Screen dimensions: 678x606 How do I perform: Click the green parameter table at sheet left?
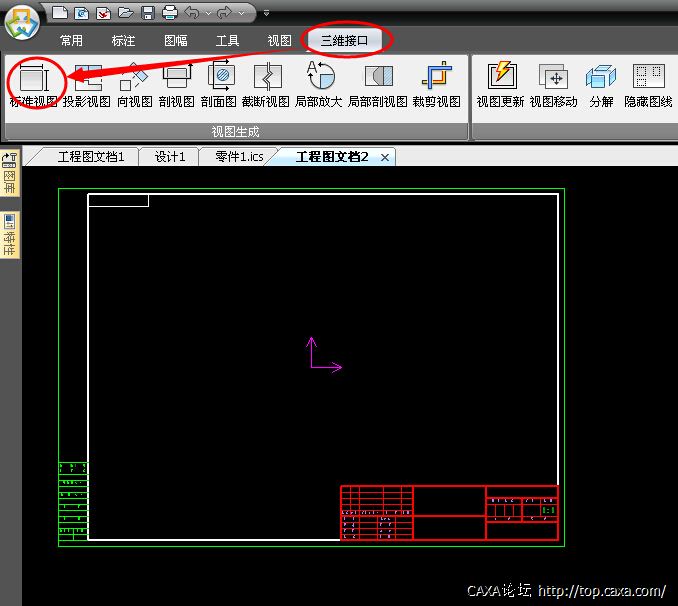[x=73, y=501]
